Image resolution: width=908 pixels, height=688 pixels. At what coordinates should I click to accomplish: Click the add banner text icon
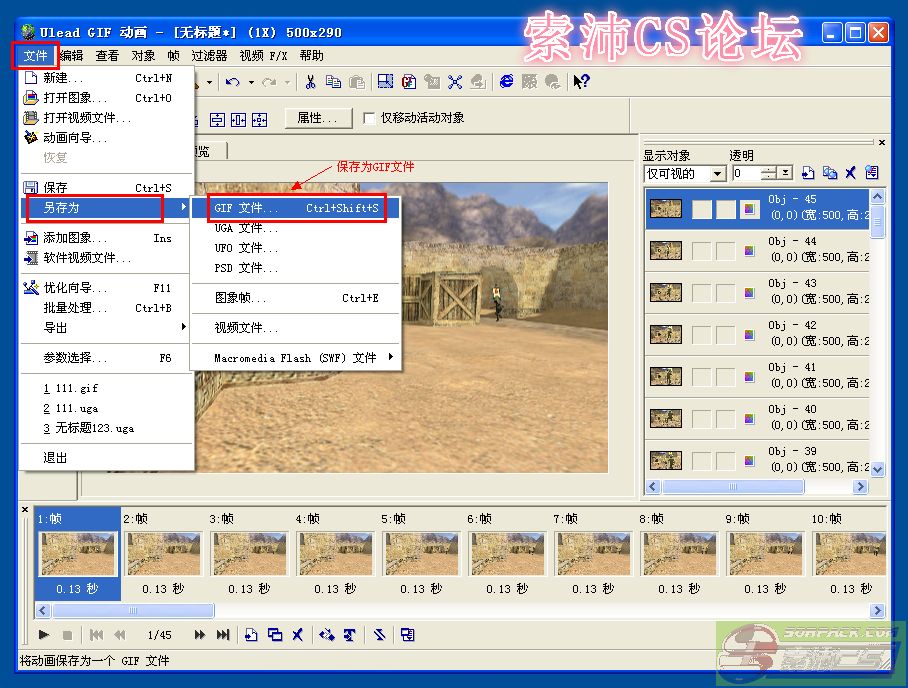click(x=350, y=635)
